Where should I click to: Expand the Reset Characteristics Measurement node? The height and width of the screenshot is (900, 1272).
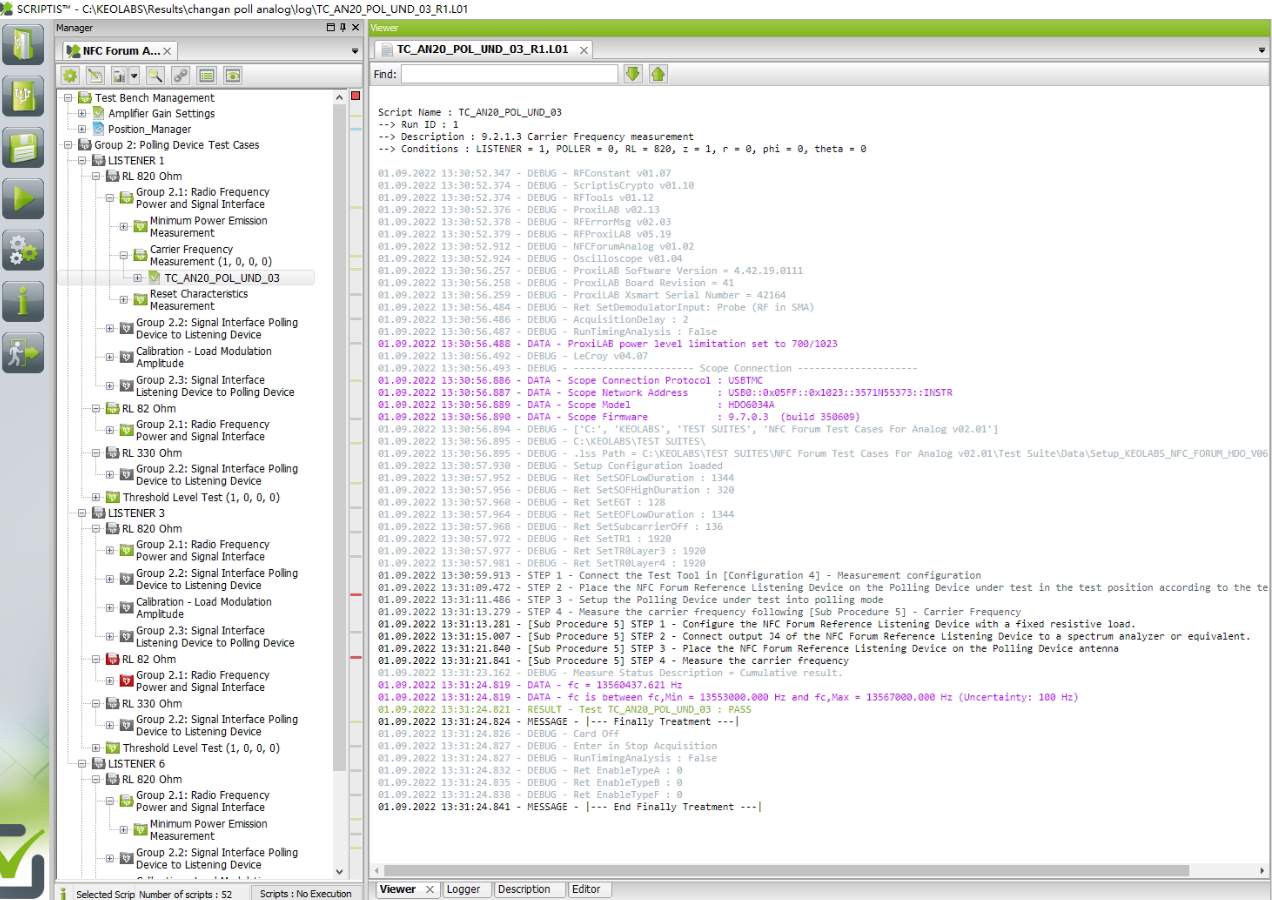(x=124, y=300)
